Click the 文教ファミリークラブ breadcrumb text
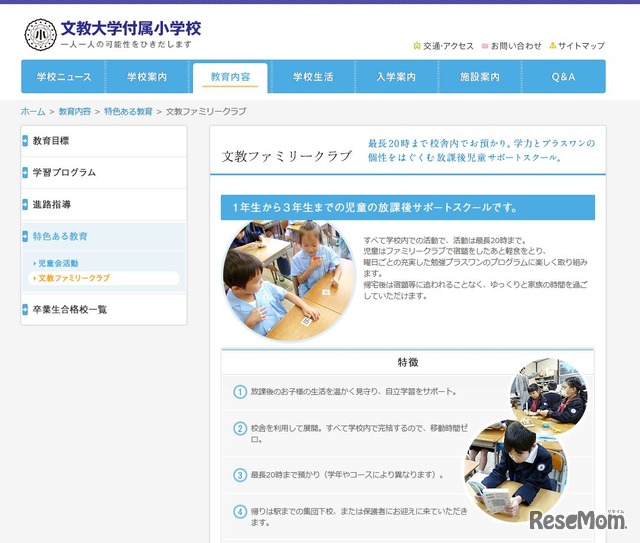640x543 pixels. [206, 111]
